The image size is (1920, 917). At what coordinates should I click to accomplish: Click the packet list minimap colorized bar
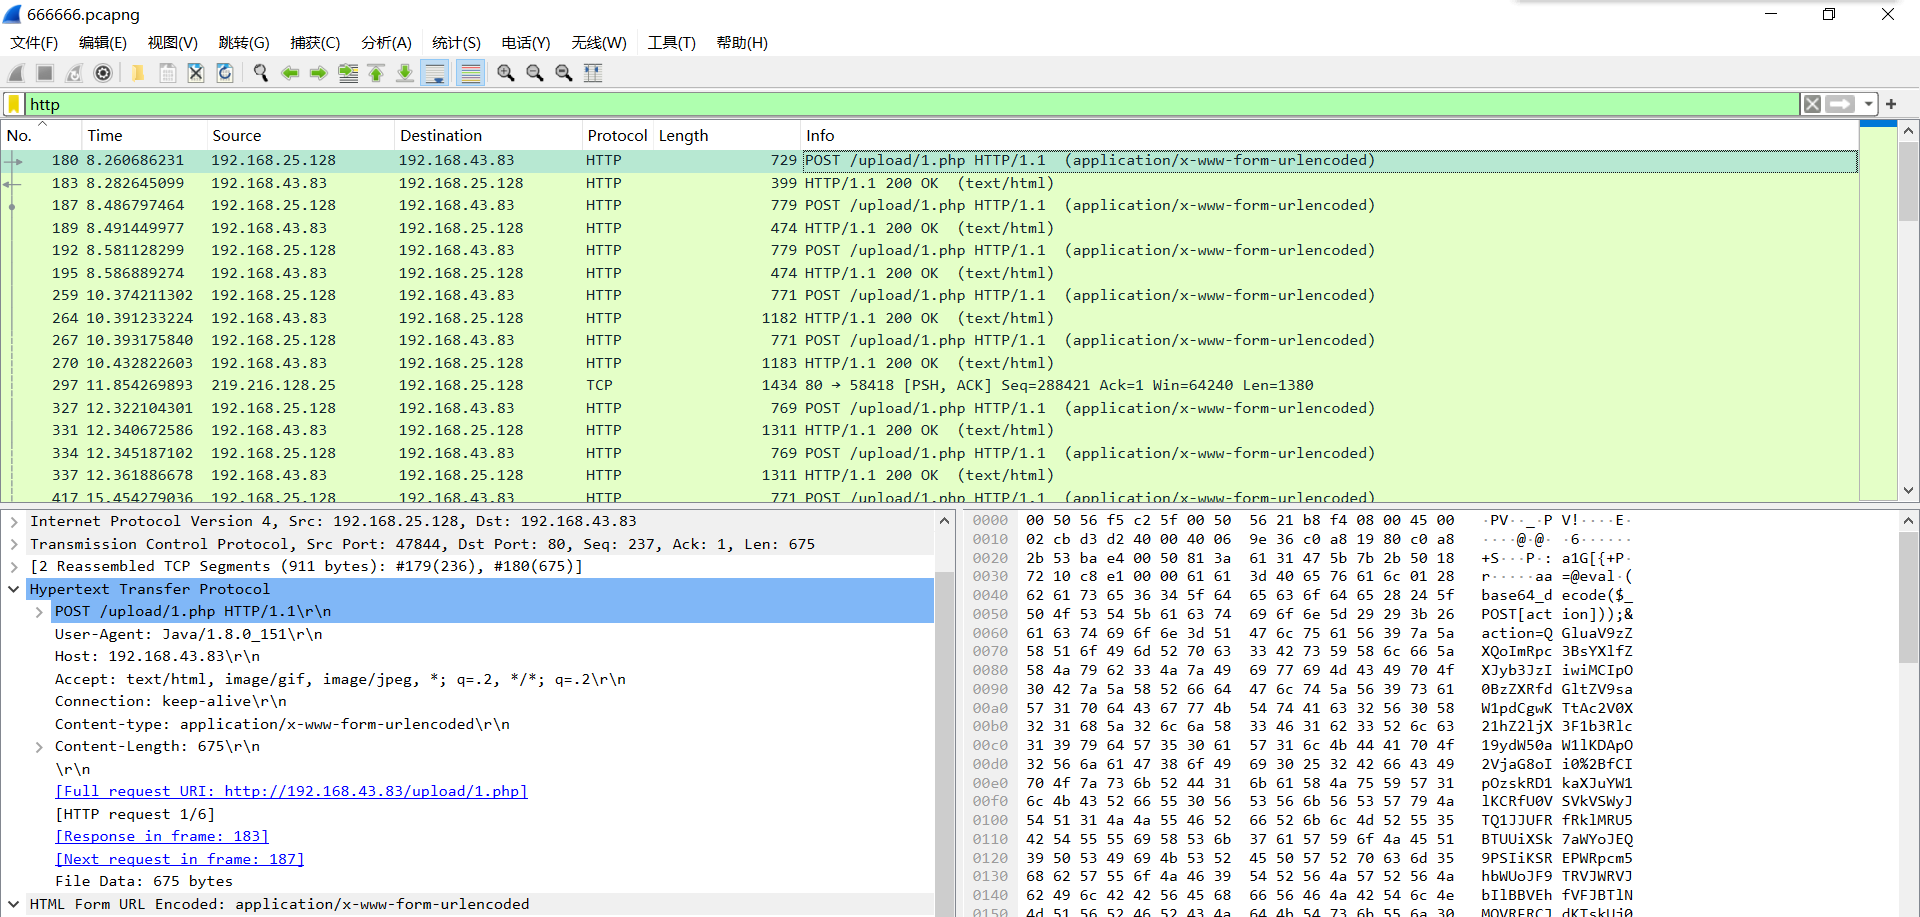pyautogui.click(x=1878, y=310)
